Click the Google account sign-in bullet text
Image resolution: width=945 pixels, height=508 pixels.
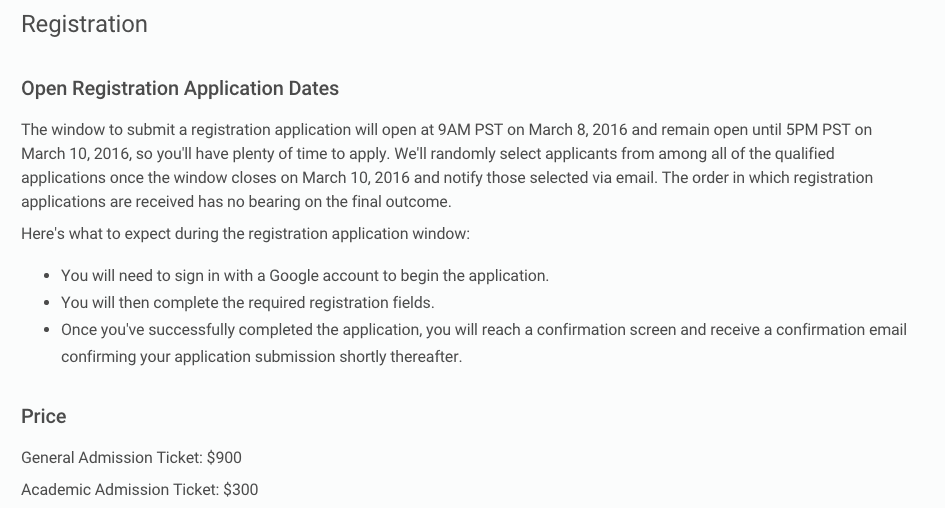pos(305,276)
